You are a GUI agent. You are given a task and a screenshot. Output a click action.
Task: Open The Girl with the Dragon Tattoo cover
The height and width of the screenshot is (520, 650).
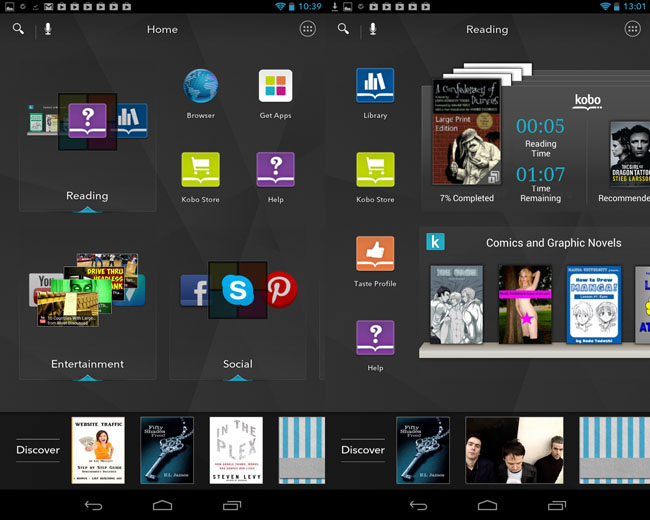[630, 152]
